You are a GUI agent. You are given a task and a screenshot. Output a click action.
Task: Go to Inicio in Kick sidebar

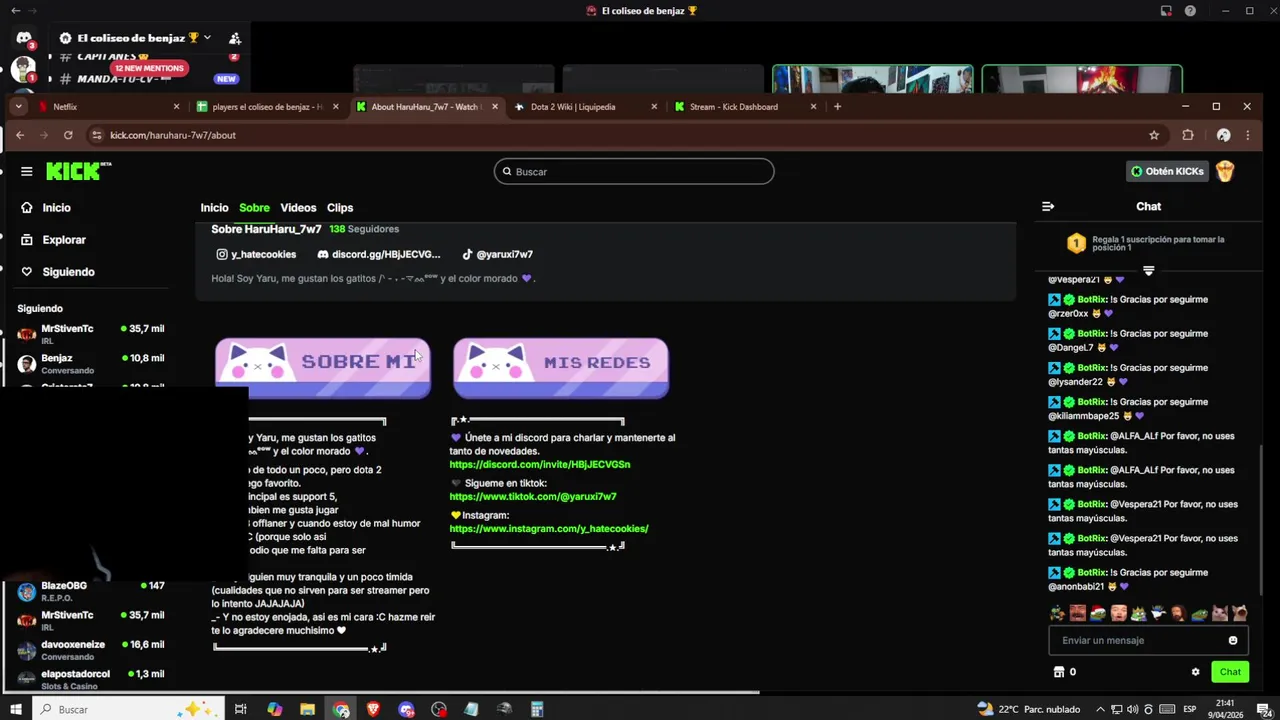click(x=56, y=208)
